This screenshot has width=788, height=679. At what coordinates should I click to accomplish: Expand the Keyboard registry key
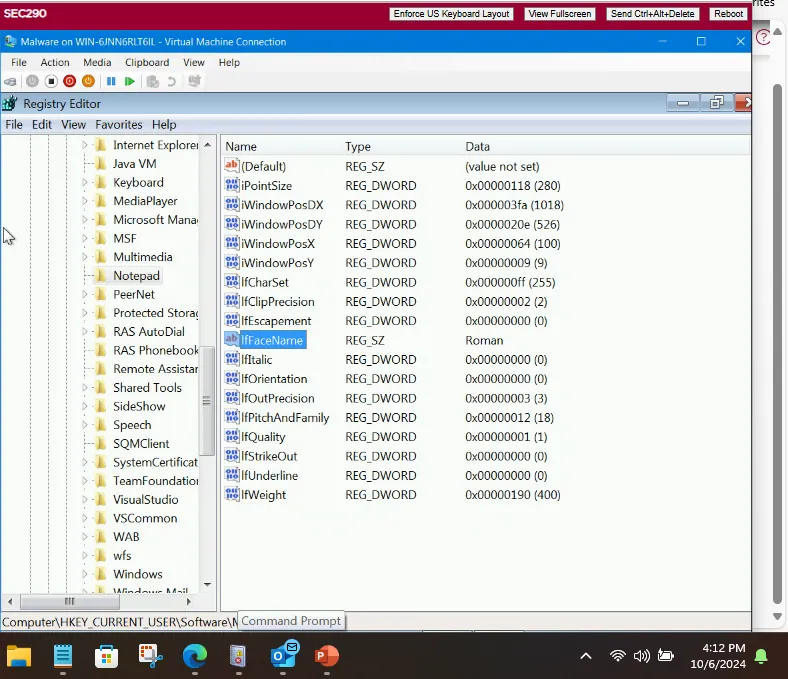[84, 182]
